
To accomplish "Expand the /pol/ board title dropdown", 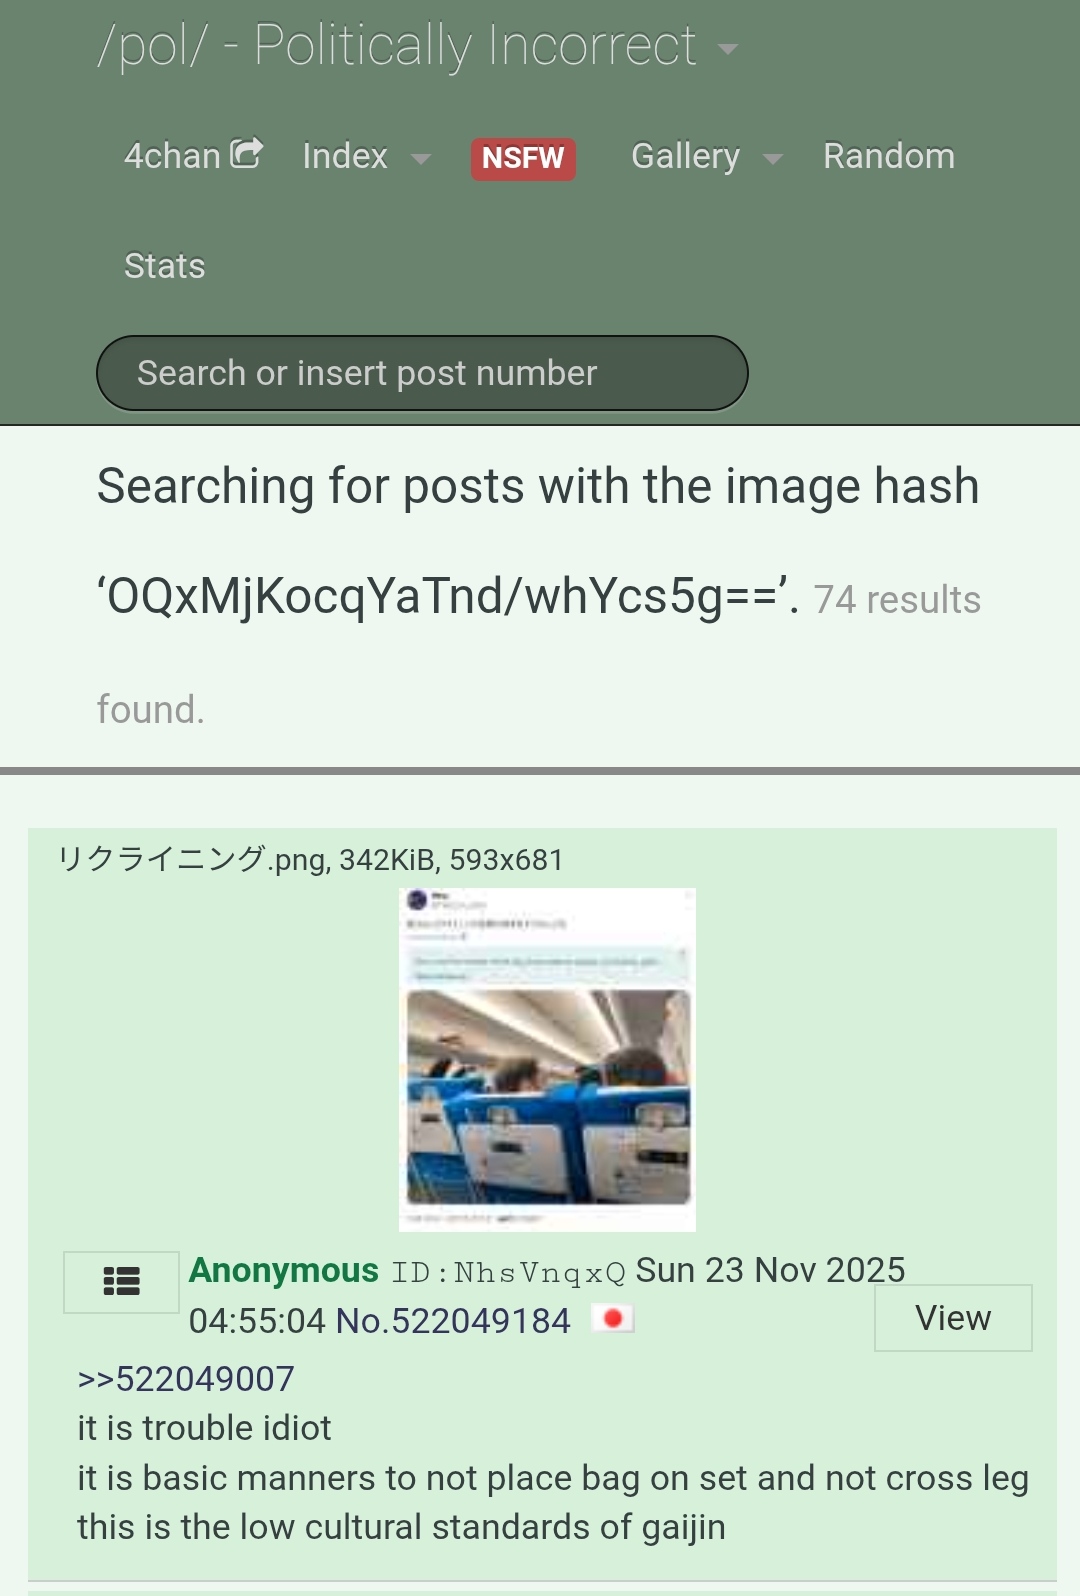I will [x=728, y=49].
